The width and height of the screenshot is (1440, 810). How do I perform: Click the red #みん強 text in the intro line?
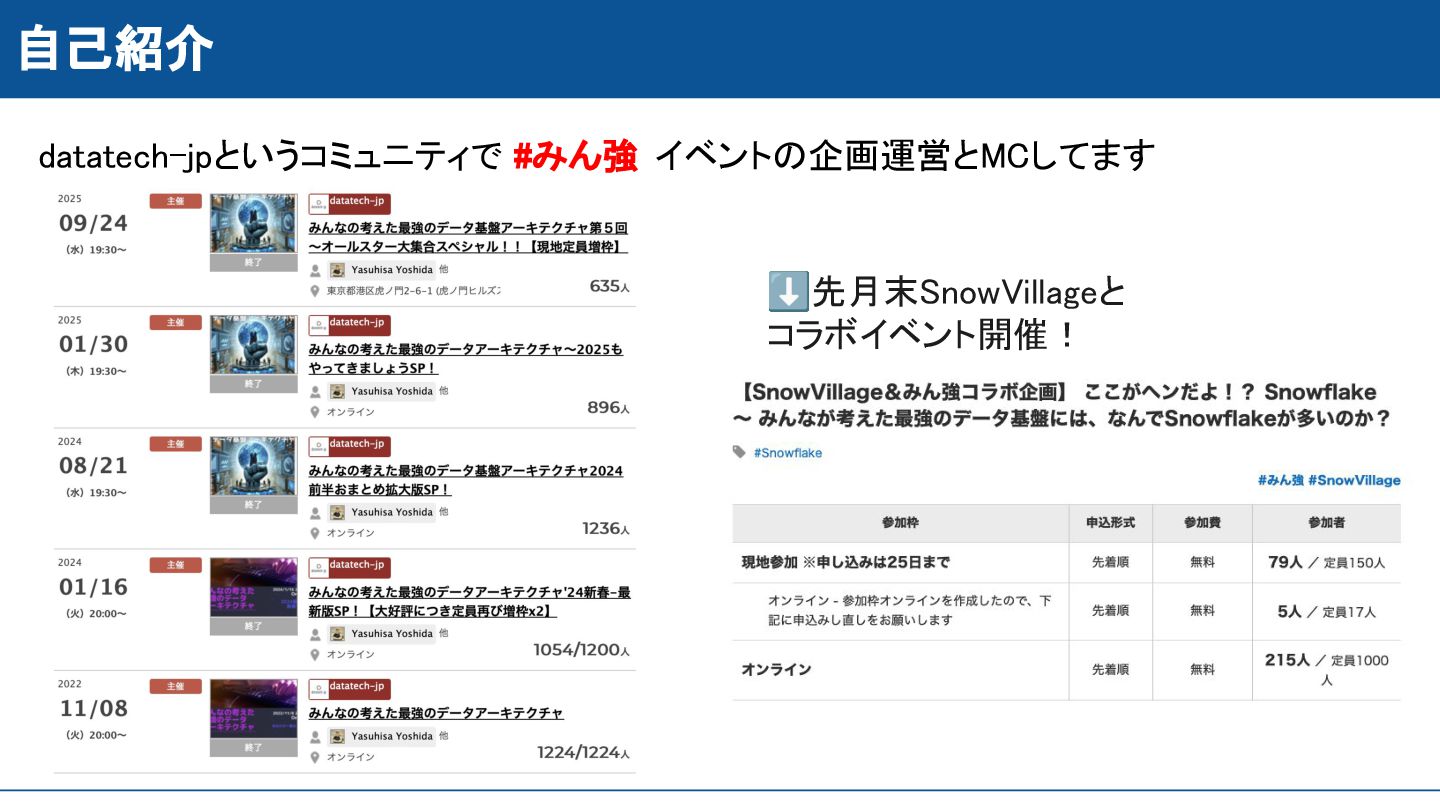tap(575, 156)
